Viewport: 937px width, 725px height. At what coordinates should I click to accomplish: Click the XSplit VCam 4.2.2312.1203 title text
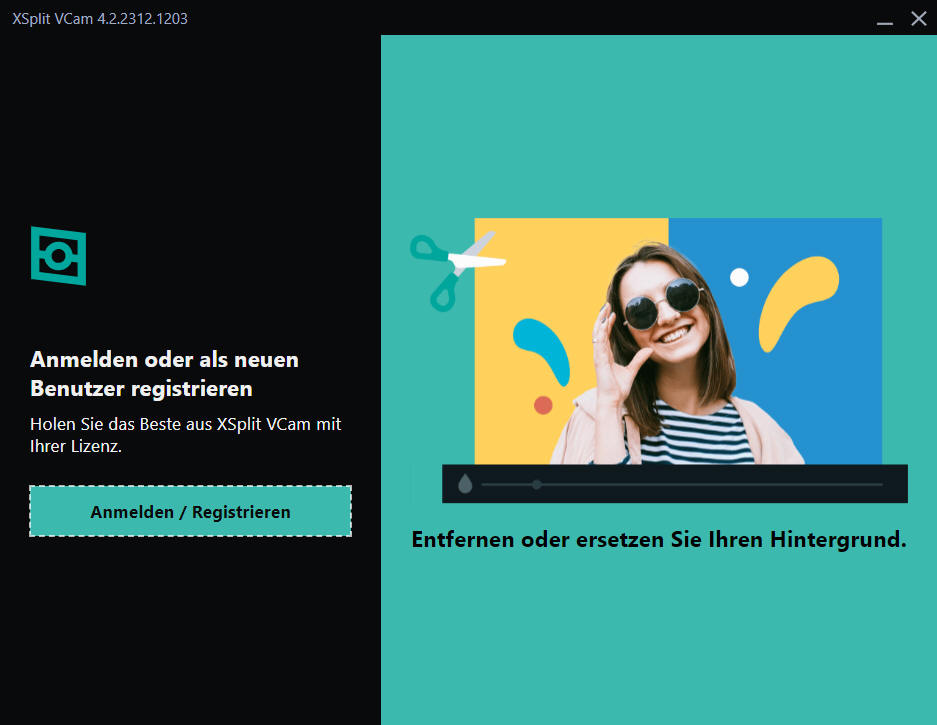[x=100, y=19]
